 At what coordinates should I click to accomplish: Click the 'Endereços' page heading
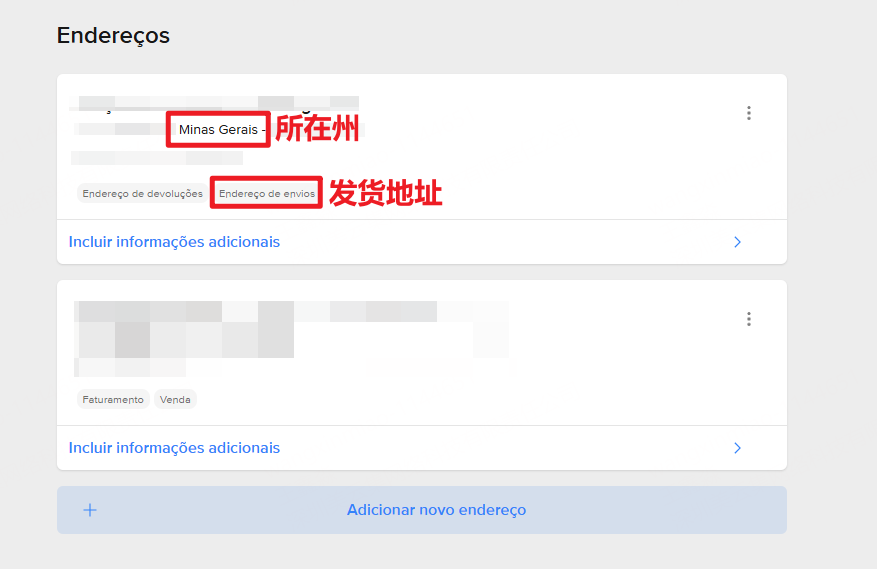113,36
